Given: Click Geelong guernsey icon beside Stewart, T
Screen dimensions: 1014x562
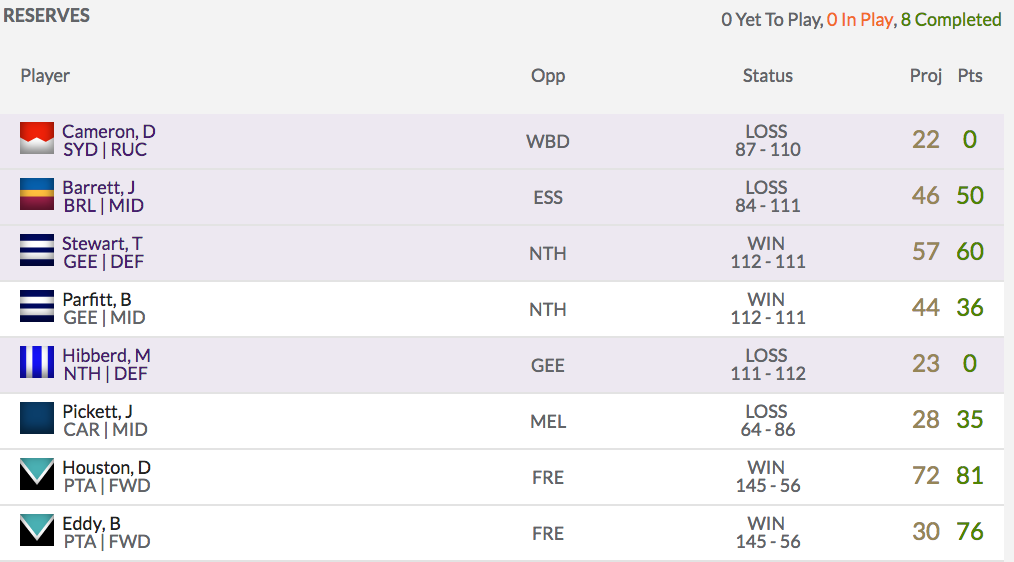Looking at the screenshot, I should click(x=37, y=250).
